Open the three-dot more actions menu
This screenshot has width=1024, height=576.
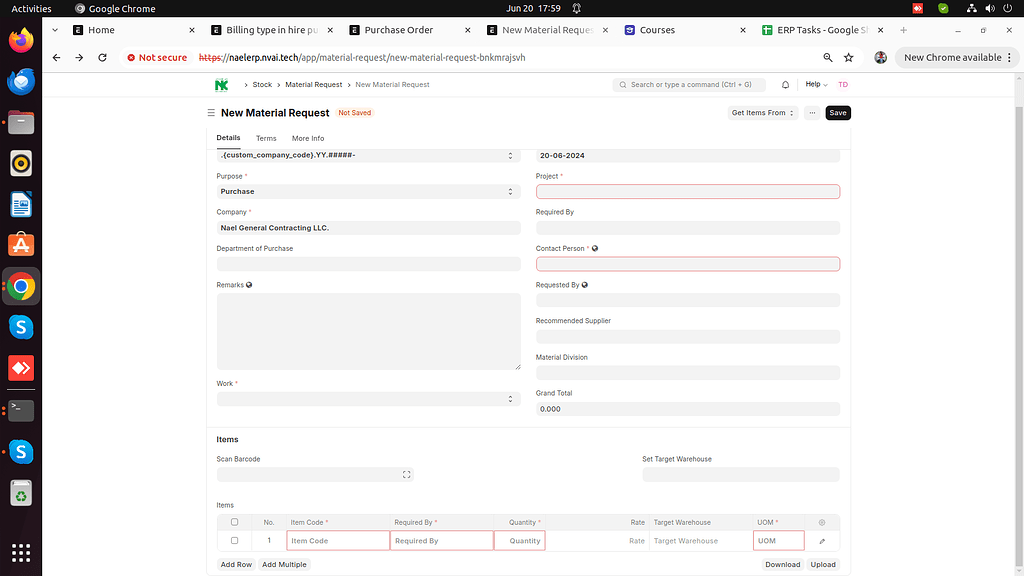pos(811,113)
